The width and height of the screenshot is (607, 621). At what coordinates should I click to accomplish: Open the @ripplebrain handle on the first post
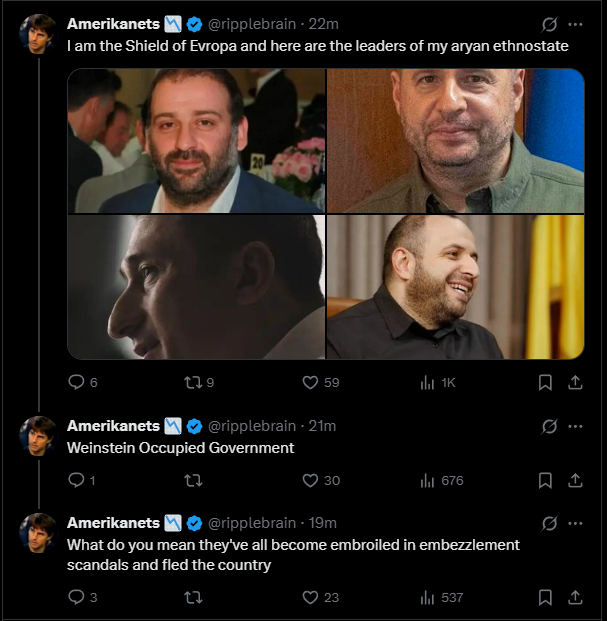(x=252, y=24)
